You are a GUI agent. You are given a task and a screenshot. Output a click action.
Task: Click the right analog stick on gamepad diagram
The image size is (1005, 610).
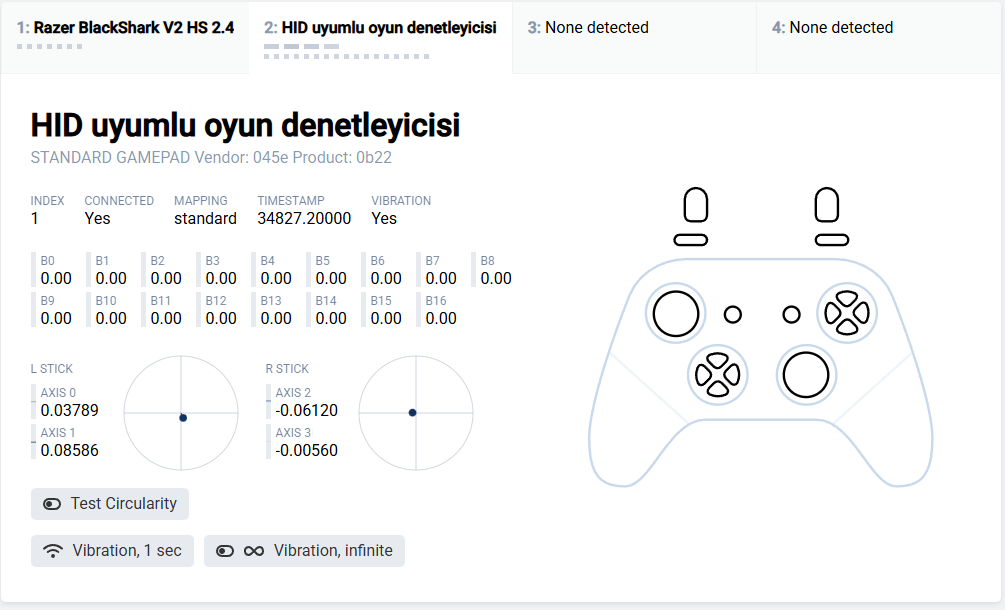806,375
